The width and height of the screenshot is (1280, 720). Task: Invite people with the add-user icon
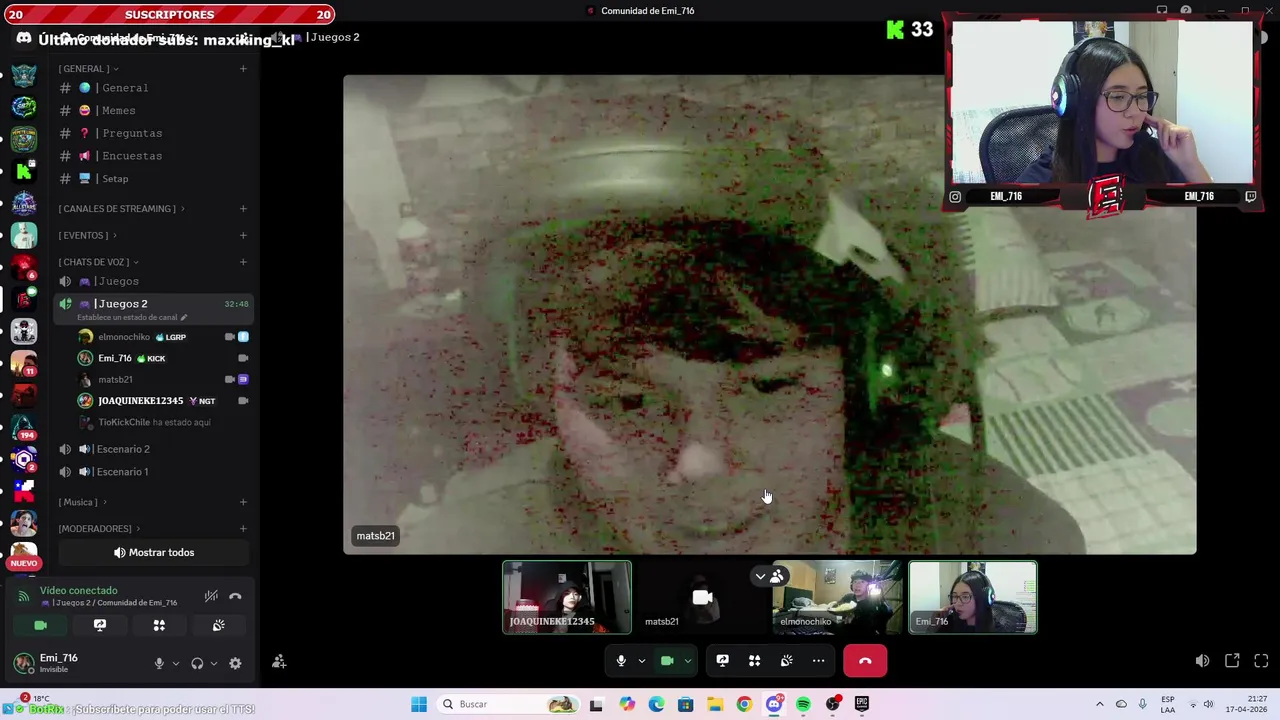tap(279, 661)
